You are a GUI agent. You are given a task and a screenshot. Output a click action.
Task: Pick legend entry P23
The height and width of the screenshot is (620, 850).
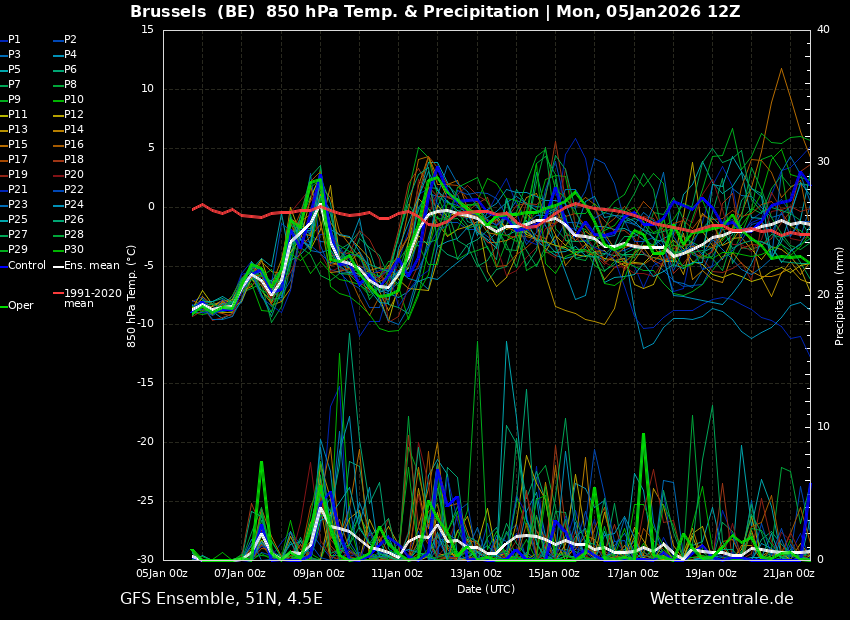point(14,204)
